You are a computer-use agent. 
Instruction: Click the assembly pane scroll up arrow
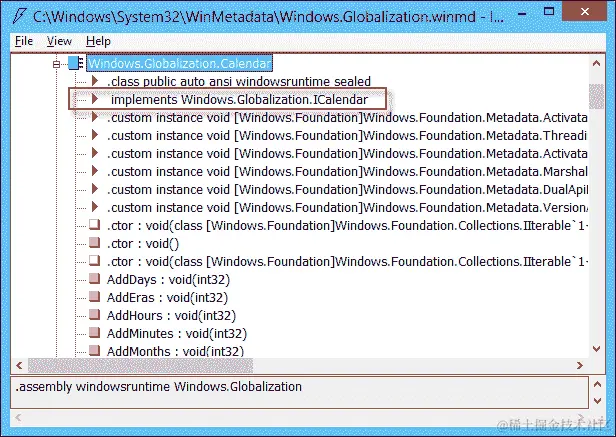597,384
